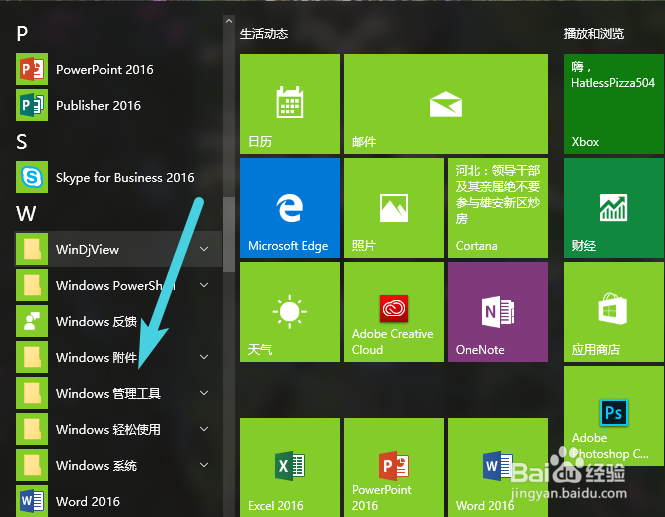Screen dimensions: 665x517
Task: Click the letter S group header
Action: (x=22, y=141)
